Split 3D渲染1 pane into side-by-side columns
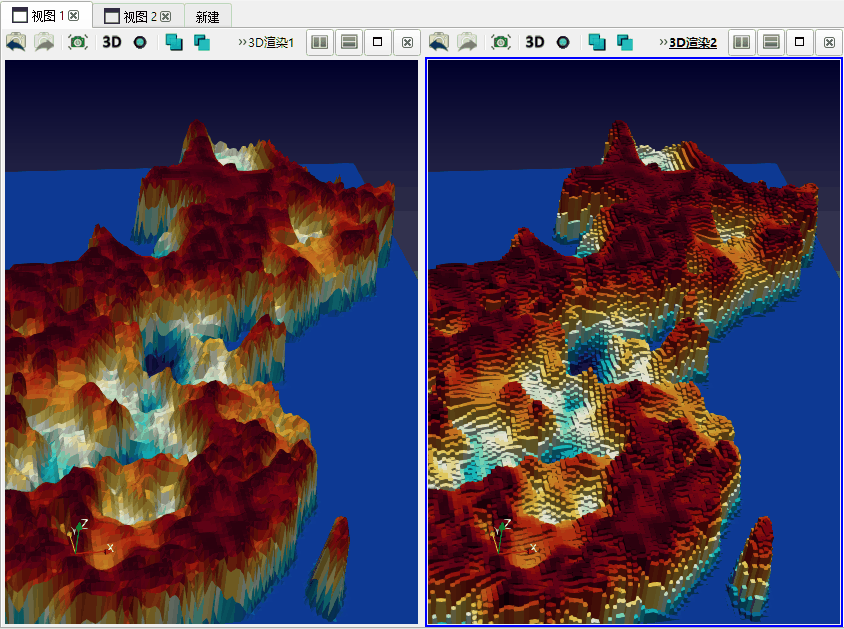 pos(320,42)
